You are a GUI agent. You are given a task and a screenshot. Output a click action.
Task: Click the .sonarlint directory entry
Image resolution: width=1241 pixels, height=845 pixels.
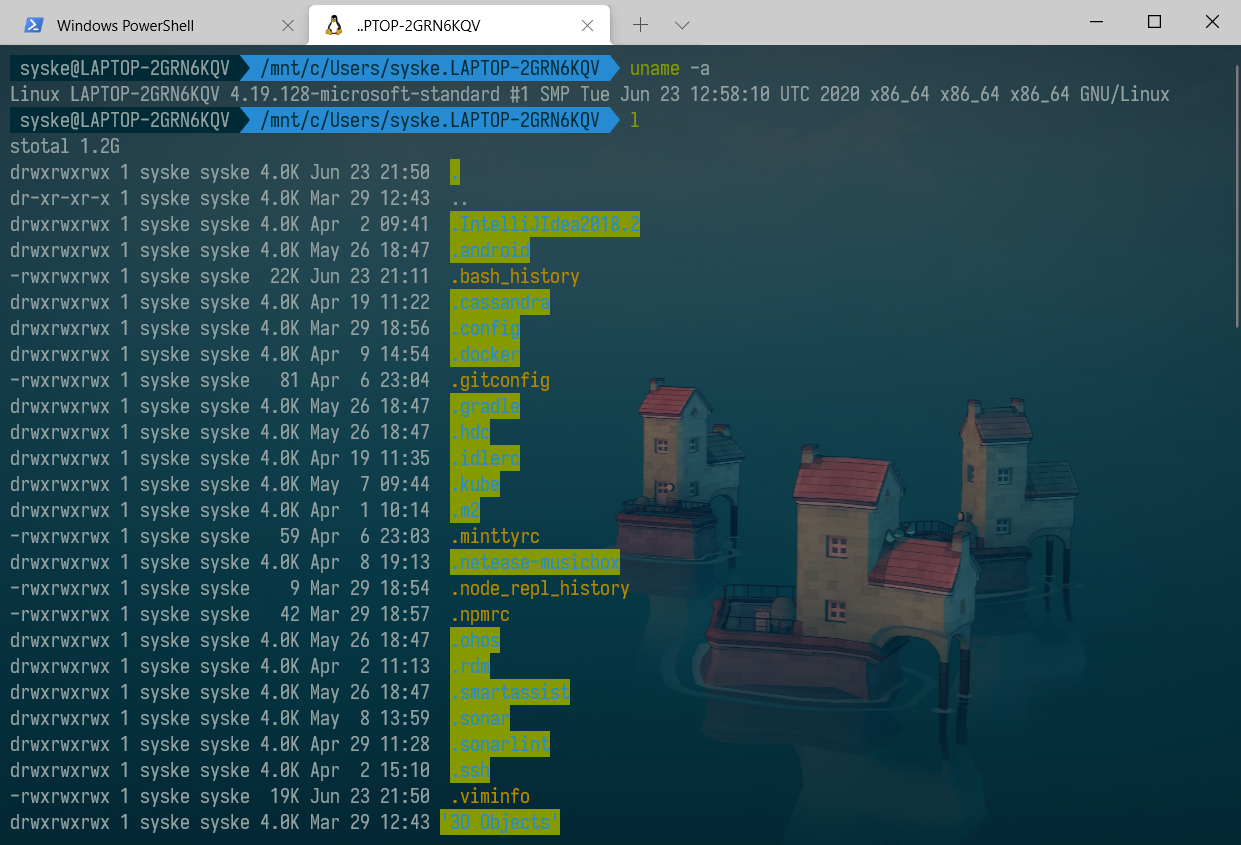tap(499, 744)
